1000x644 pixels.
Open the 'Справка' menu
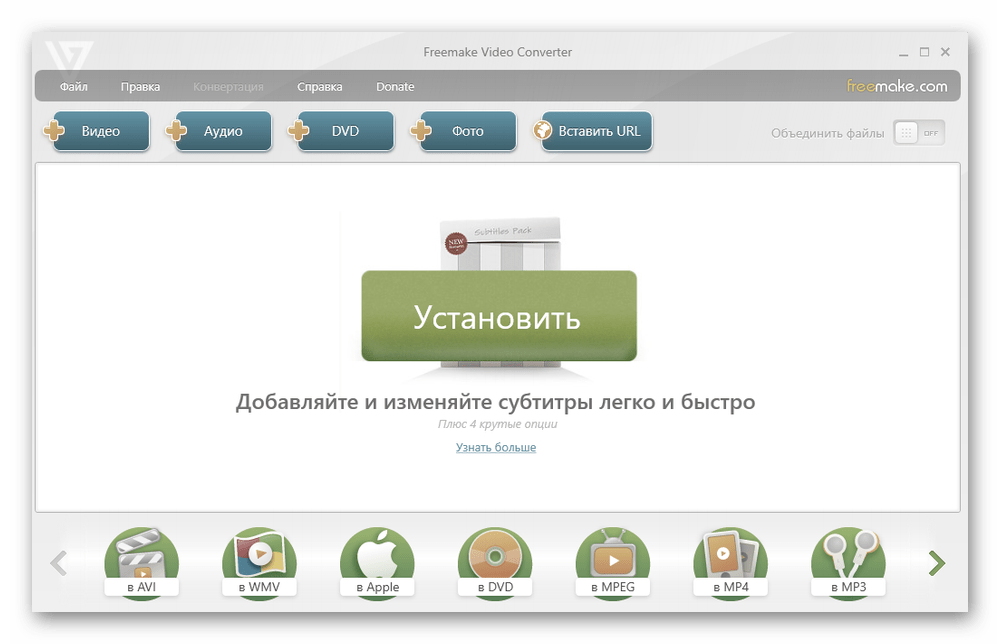pos(319,87)
